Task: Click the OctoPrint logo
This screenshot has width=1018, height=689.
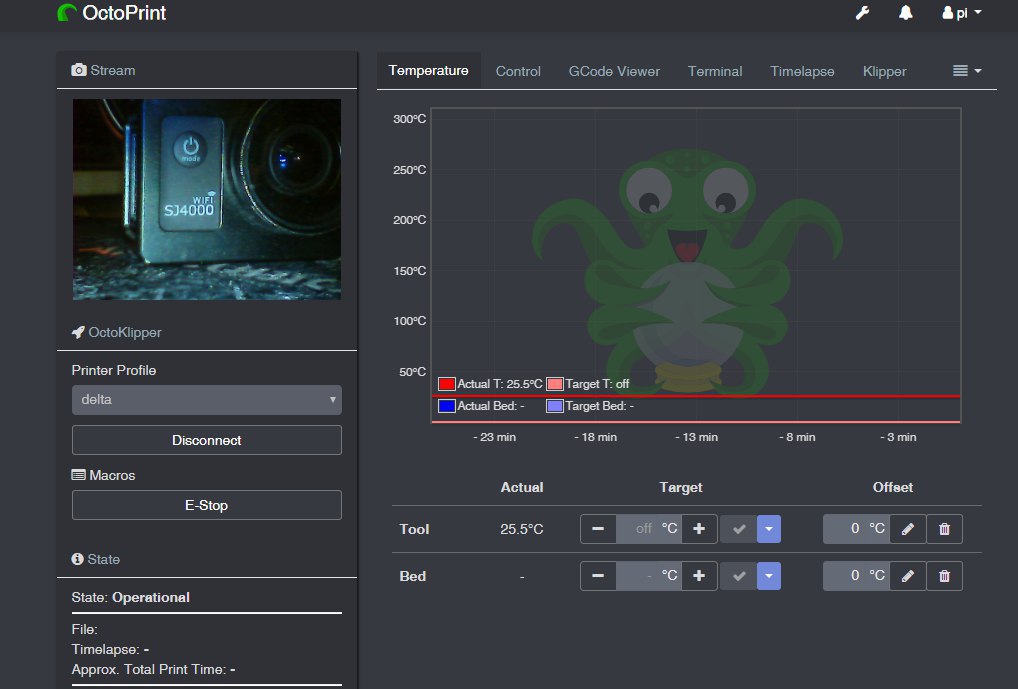Action: 112,13
